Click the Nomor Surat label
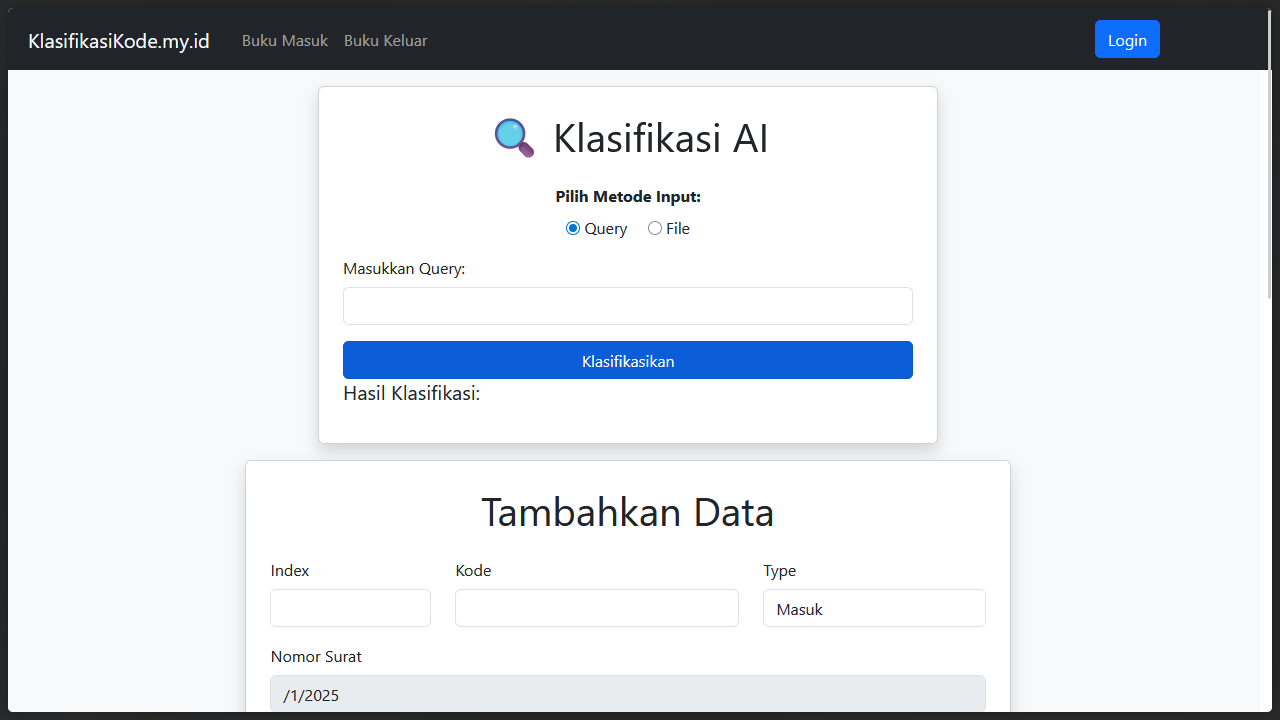Image resolution: width=1280 pixels, height=720 pixels. tap(316, 657)
